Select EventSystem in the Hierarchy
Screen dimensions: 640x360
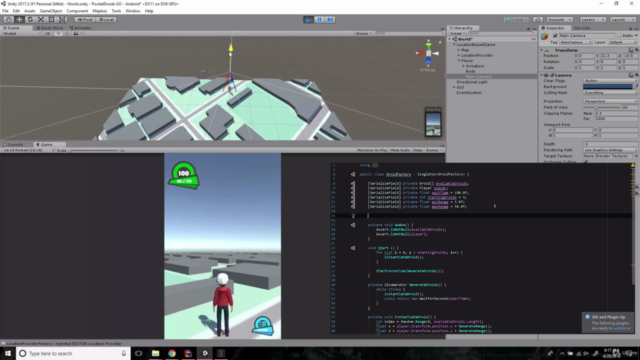pyautogui.click(x=469, y=93)
